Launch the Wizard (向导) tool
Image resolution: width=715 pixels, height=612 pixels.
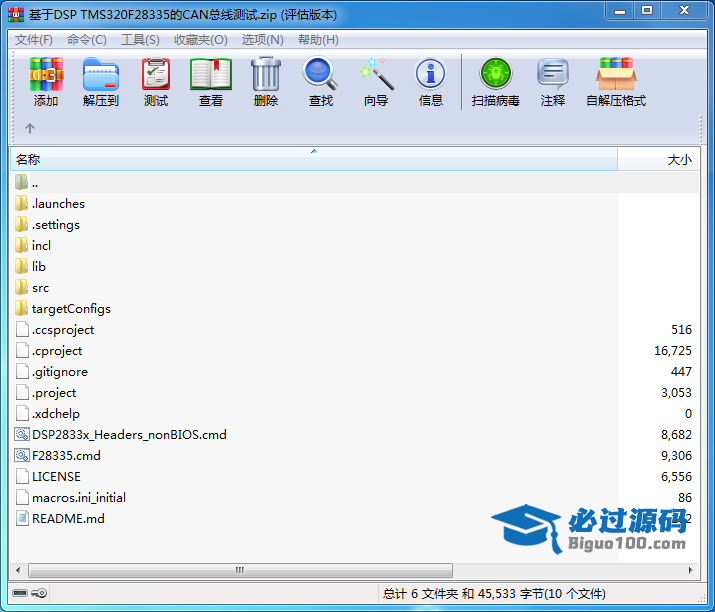click(375, 82)
